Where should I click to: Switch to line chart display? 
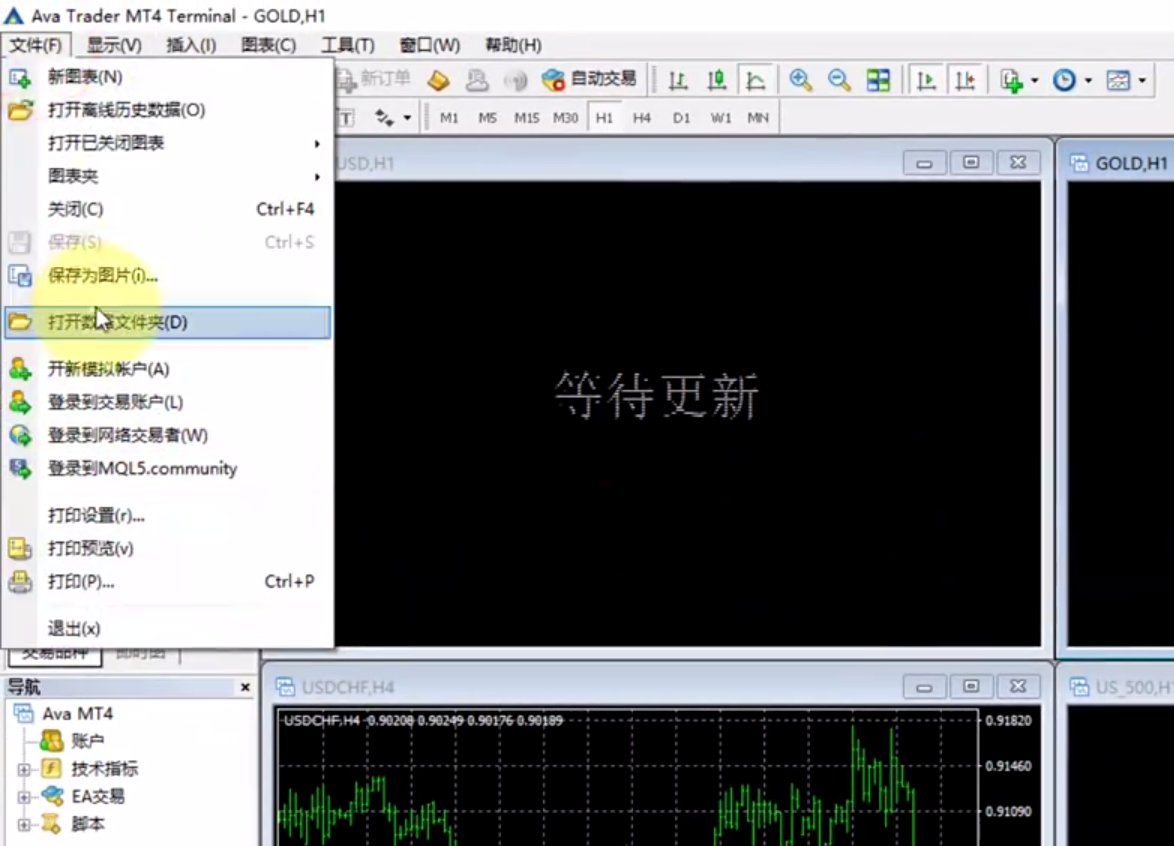coord(755,80)
